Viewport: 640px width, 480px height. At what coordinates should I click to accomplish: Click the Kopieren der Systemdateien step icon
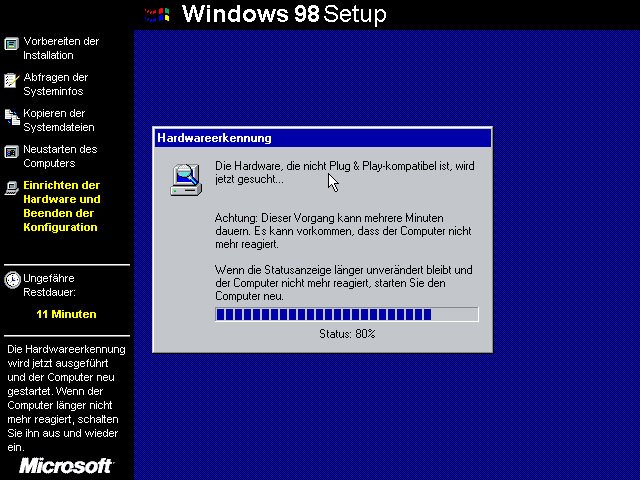pyautogui.click(x=11, y=116)
